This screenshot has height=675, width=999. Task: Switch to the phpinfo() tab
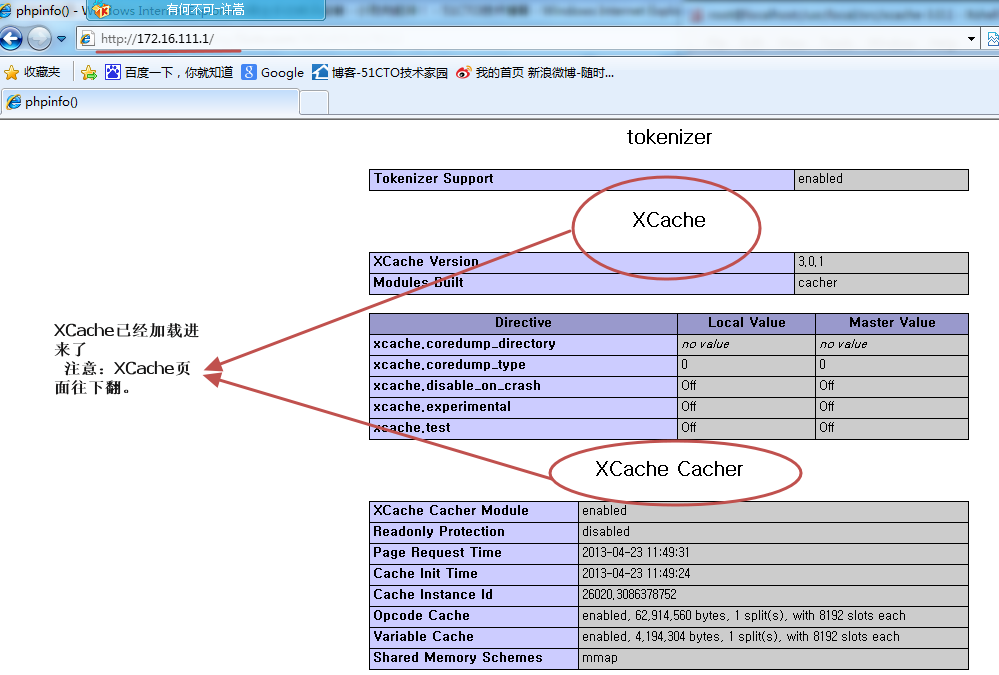pos(150,102)
